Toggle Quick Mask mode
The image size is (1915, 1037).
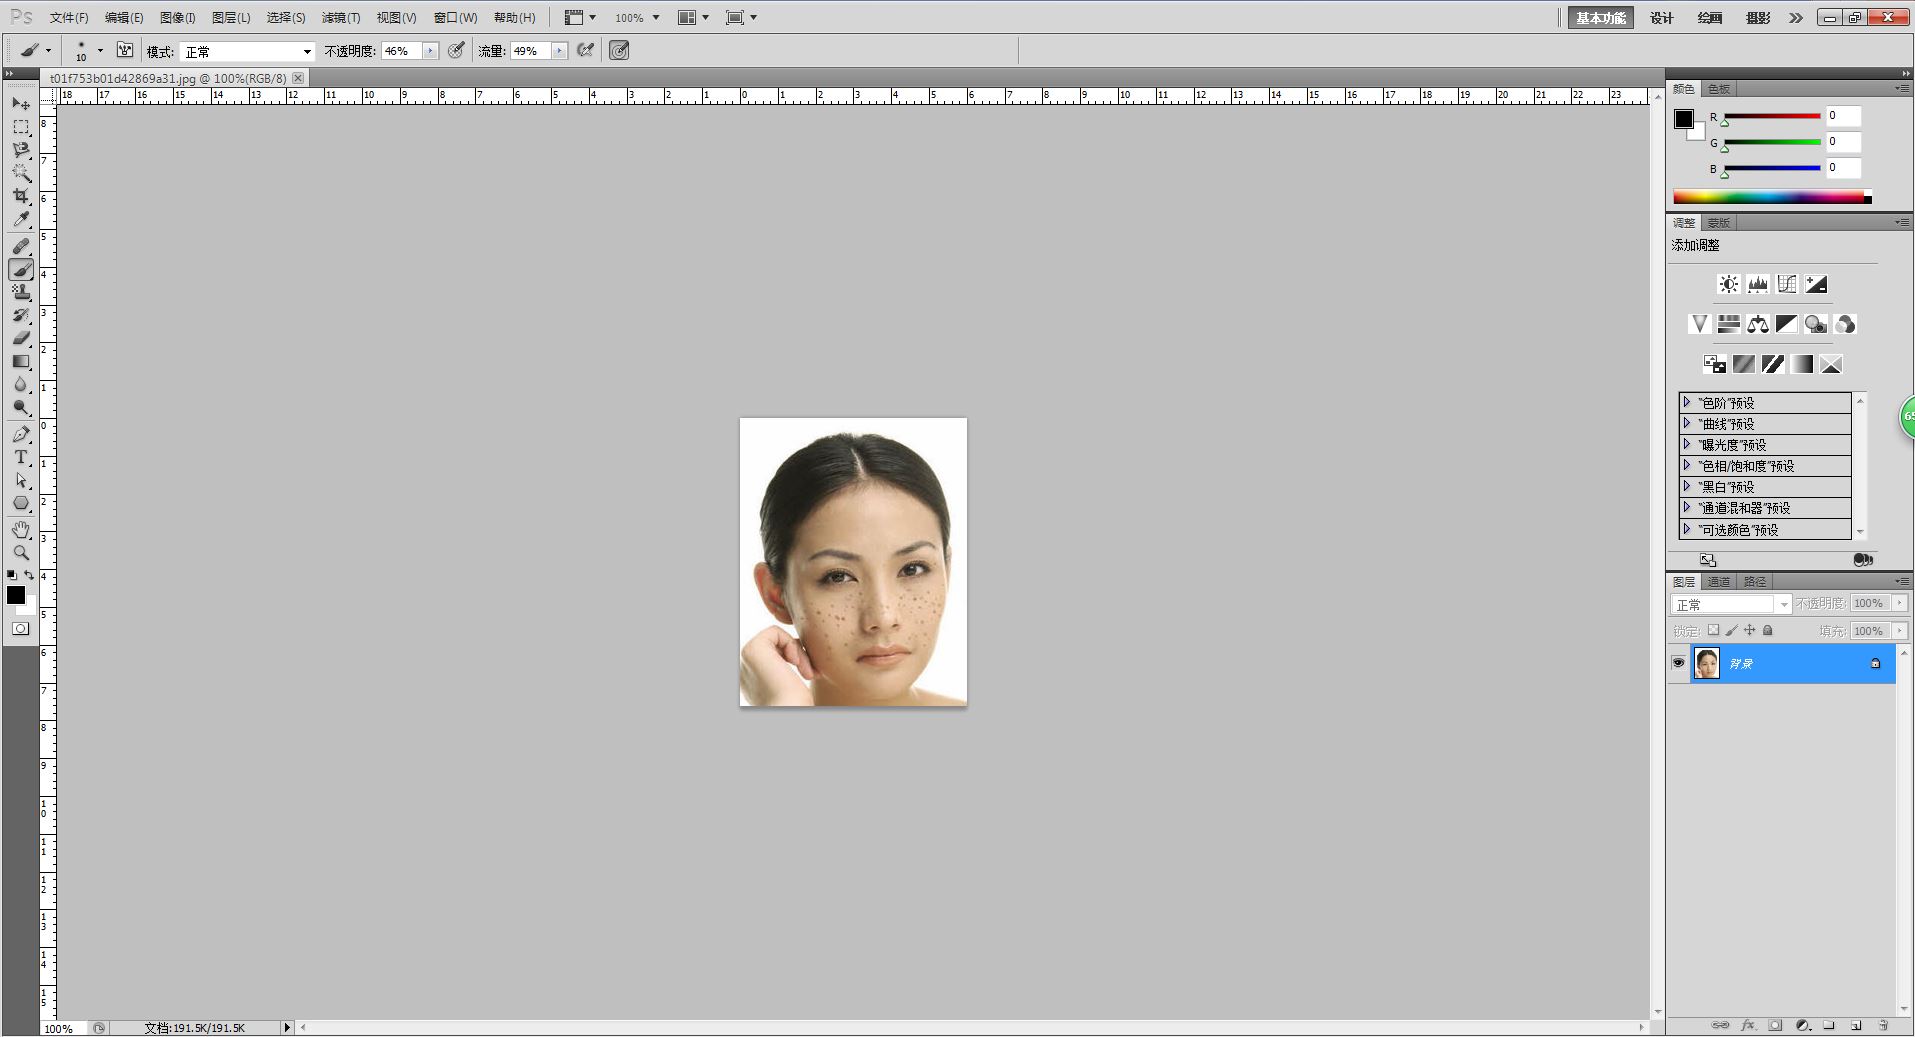[21, 629]
